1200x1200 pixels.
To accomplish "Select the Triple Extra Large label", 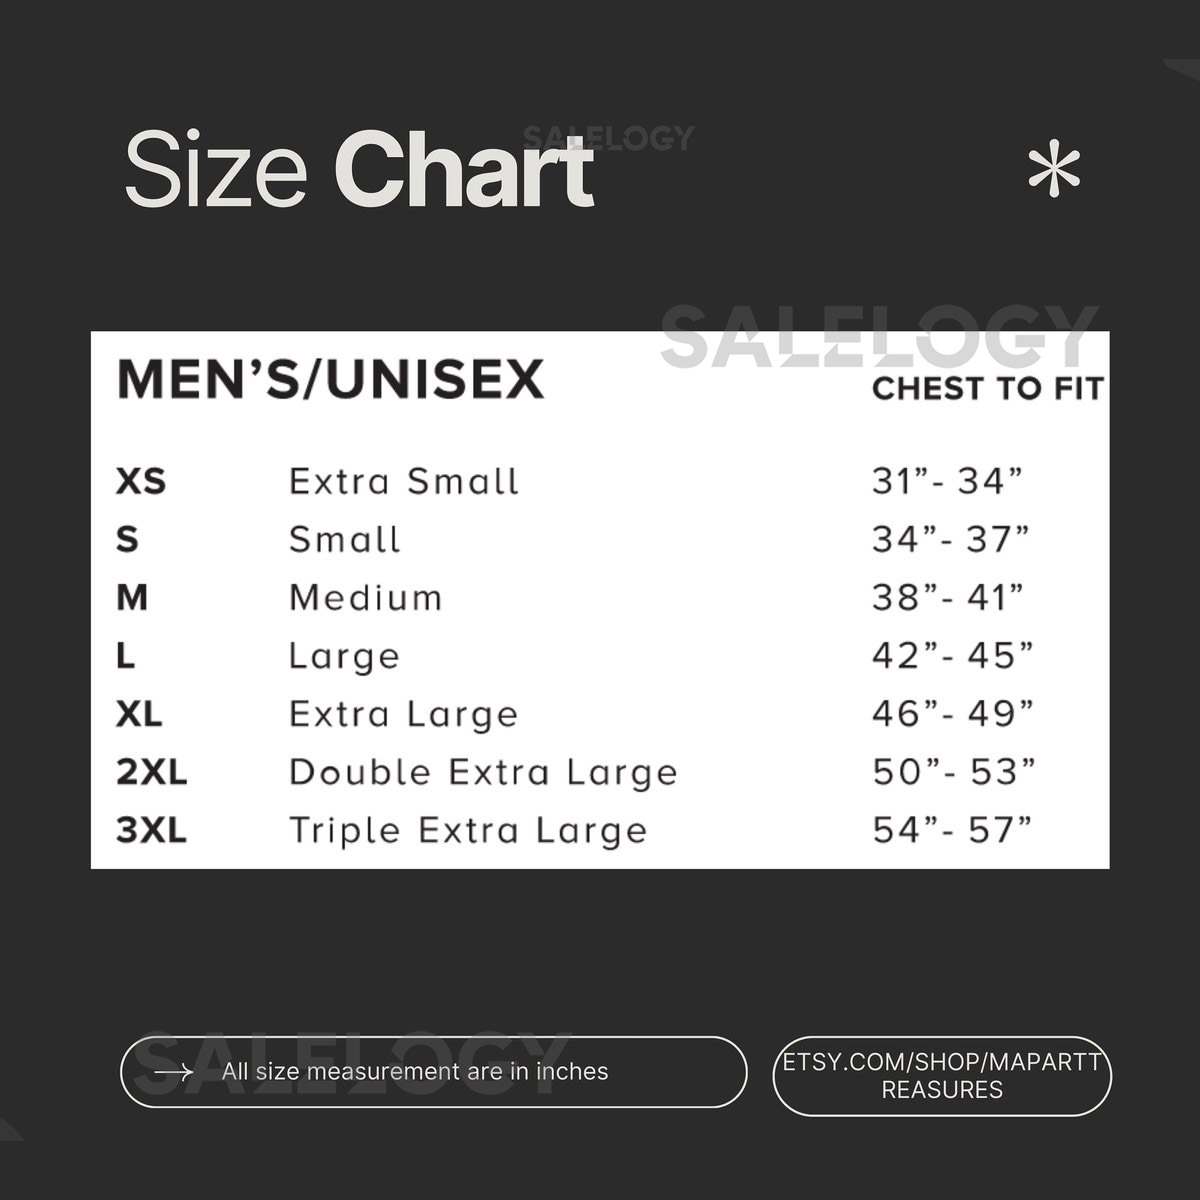I will pyautogui.click(x=468, y=830).
